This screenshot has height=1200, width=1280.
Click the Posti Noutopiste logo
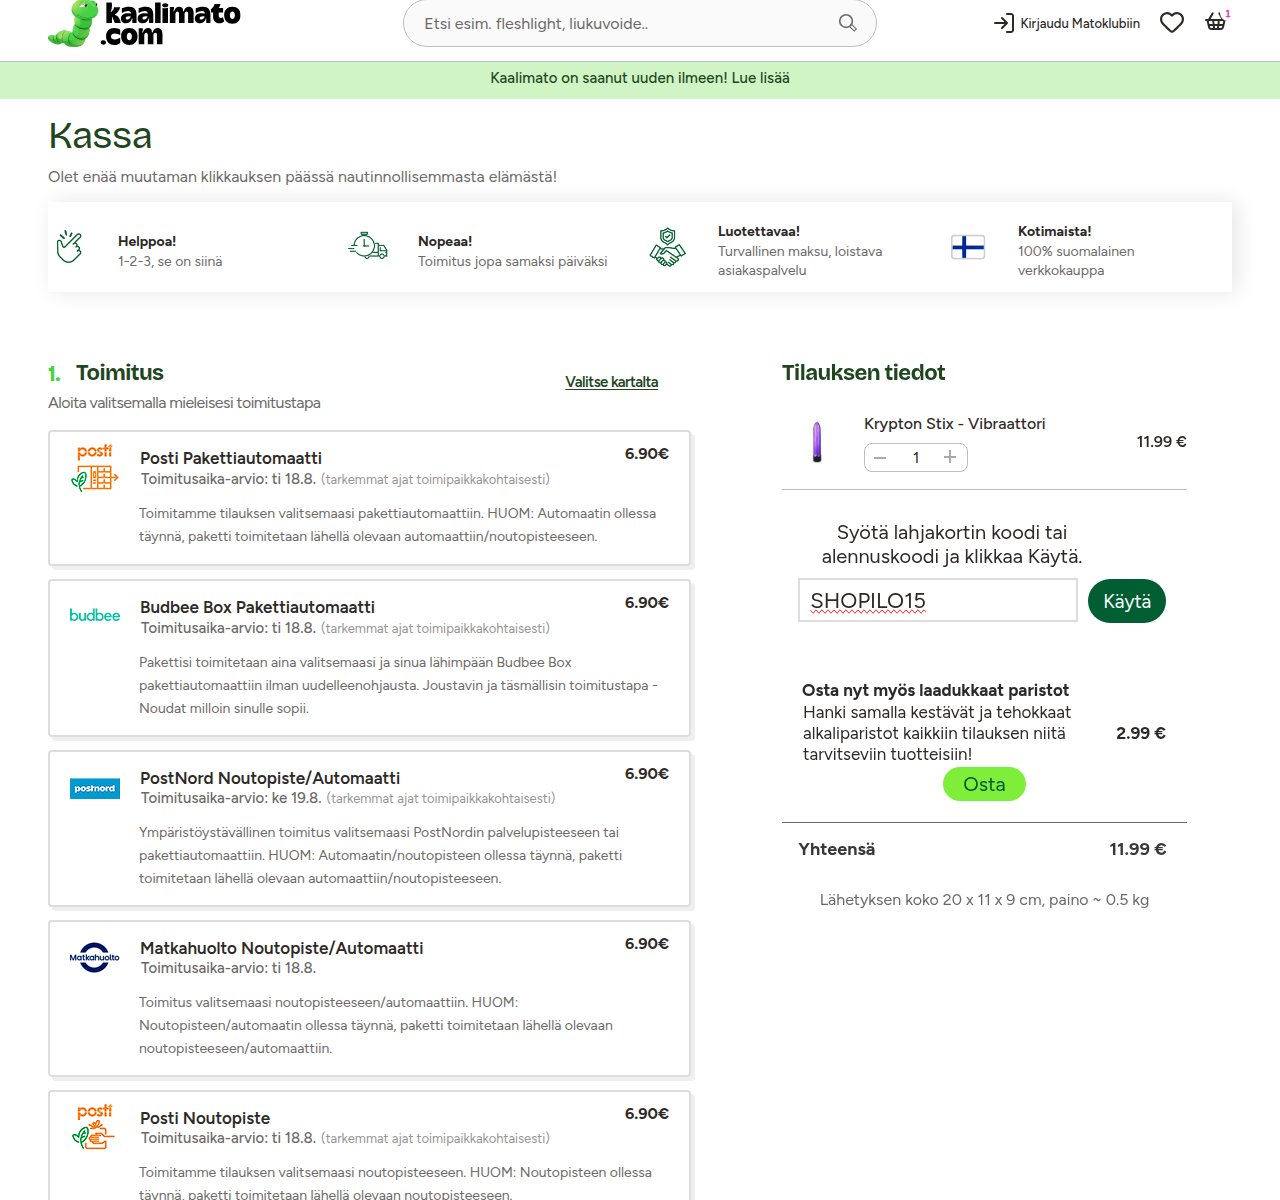pyautogui.click(x=95, y=1127)
